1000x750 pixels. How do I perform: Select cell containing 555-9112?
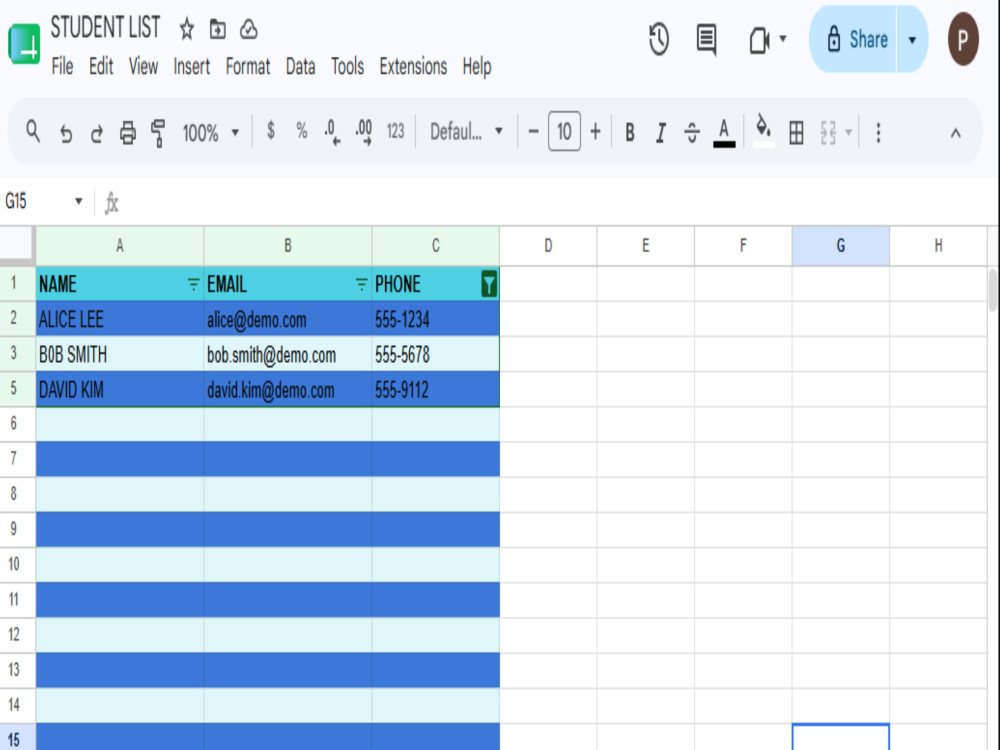coord(436,389)
